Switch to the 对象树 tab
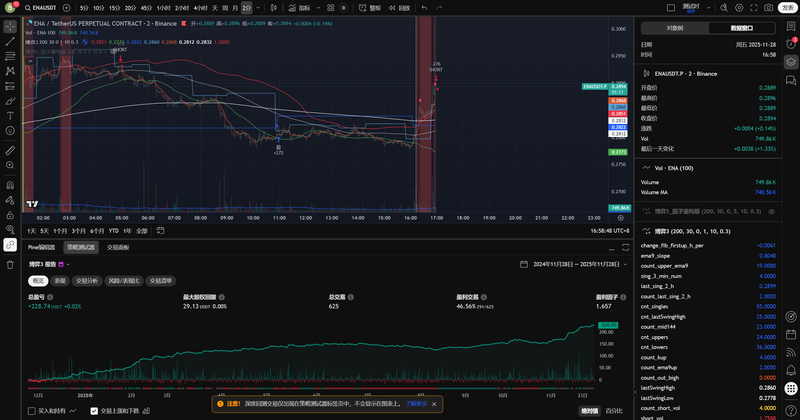 675,28
